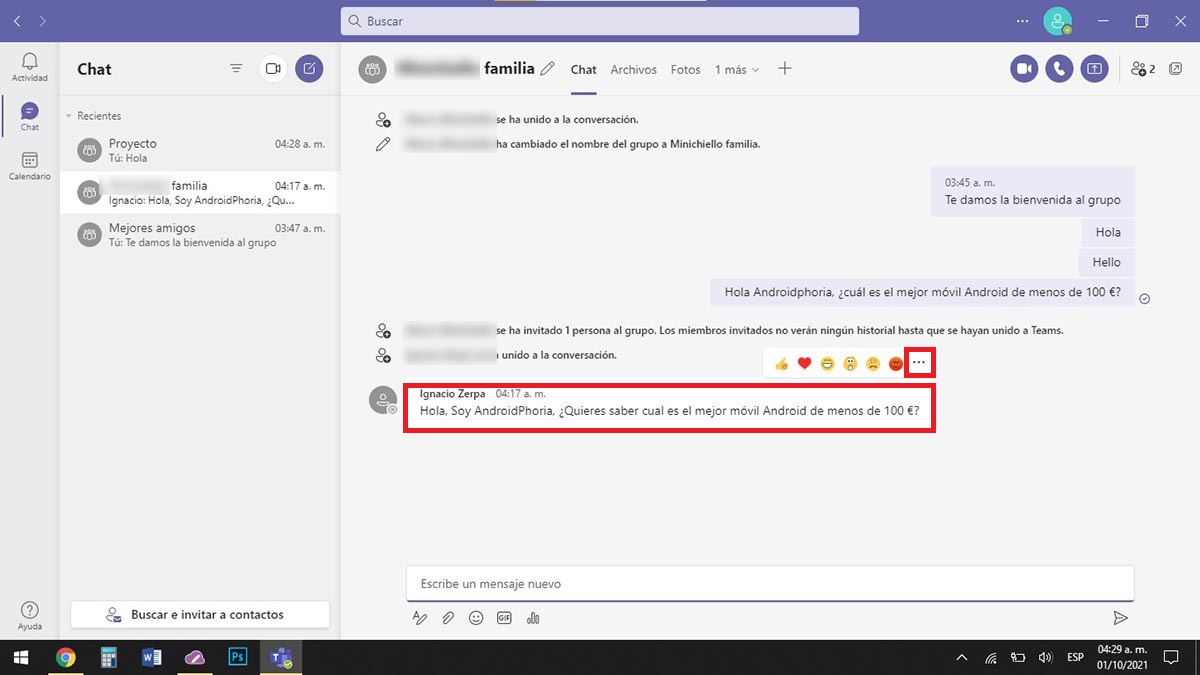Click Buscar e invitar a contactos button
The width and height of the screenshot is (1200, 675).
pos(200,615)
